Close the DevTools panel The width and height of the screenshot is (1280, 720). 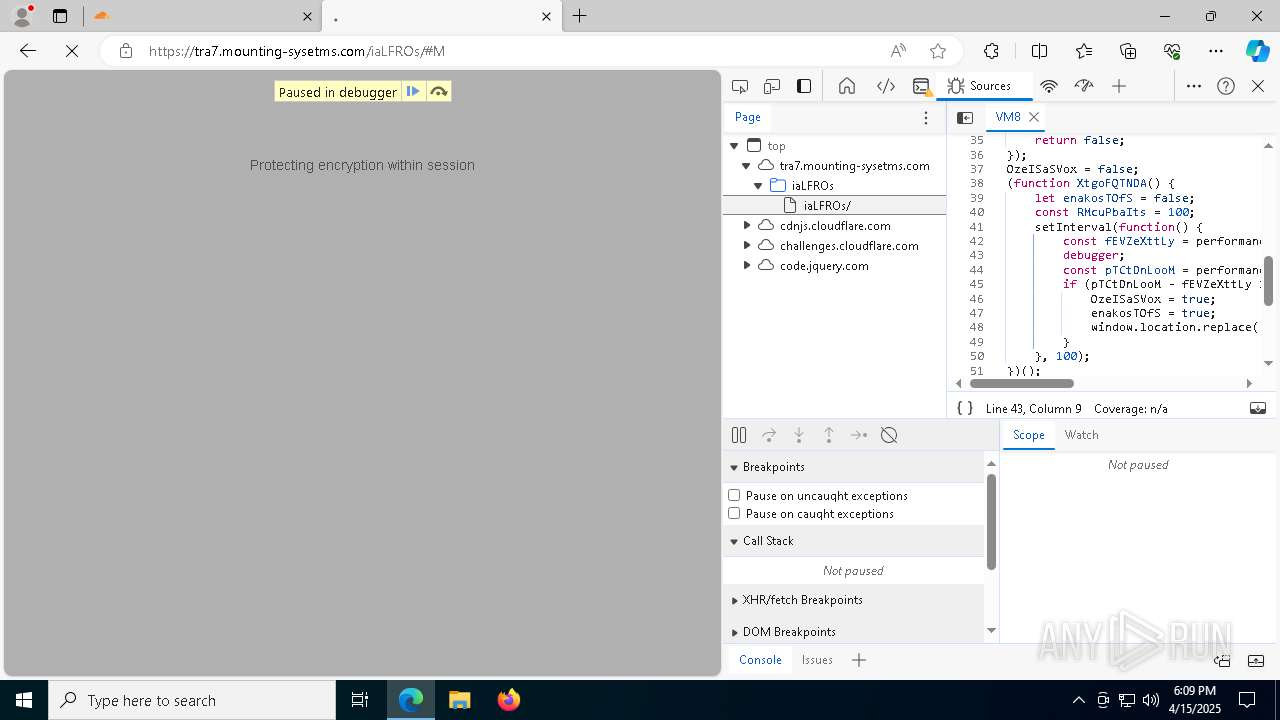tap(1258, 86)
